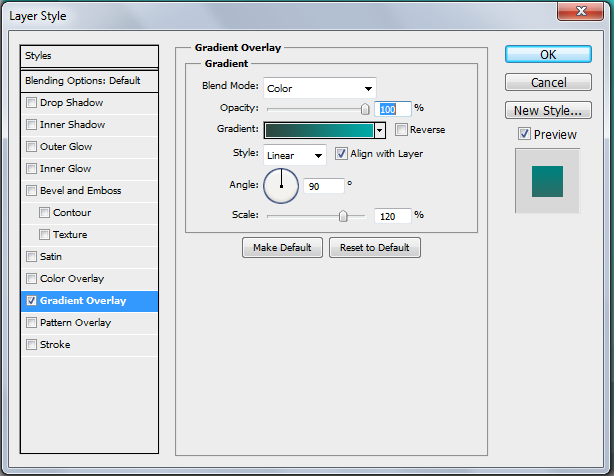Click Reset to Default
The width and height of the screenshot is (614, 476).
tap(375, 248)
